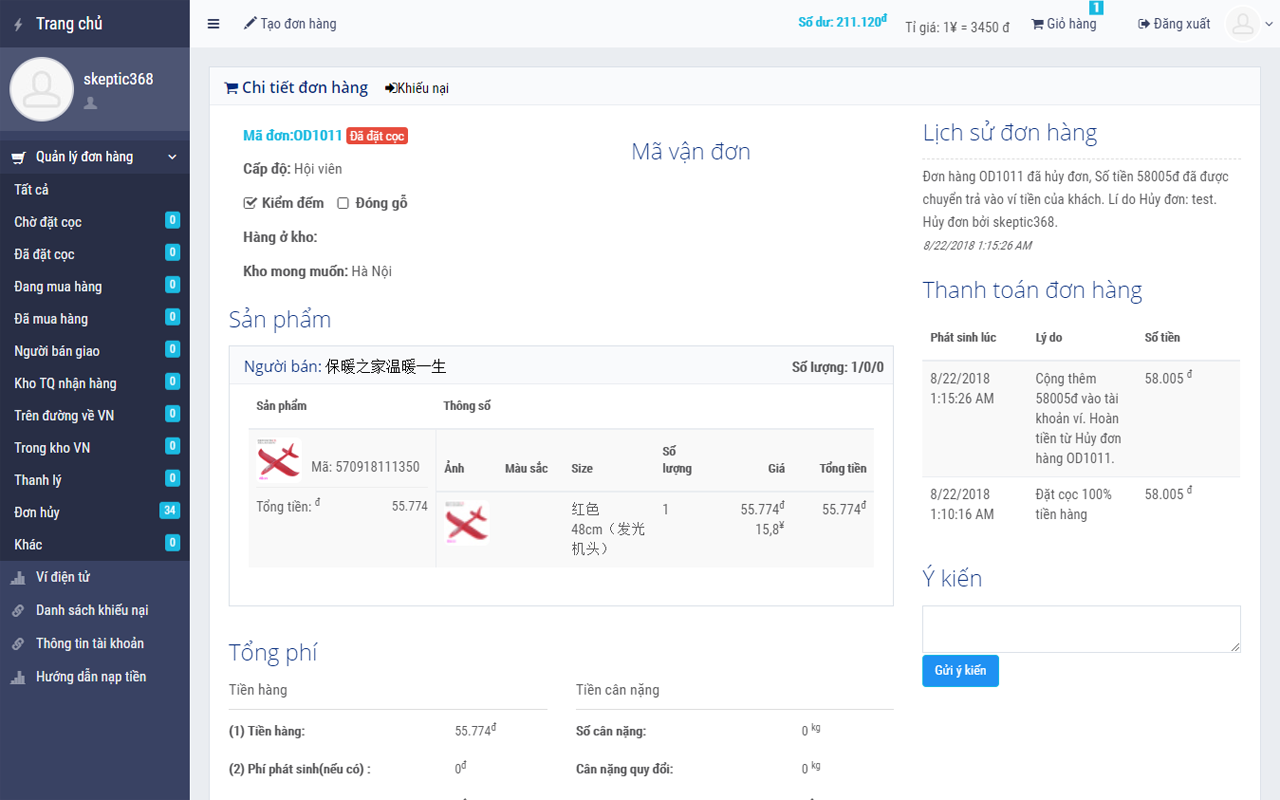Open the user avatar in the top bar
1280x800 pixels.
coord(1243,24)
